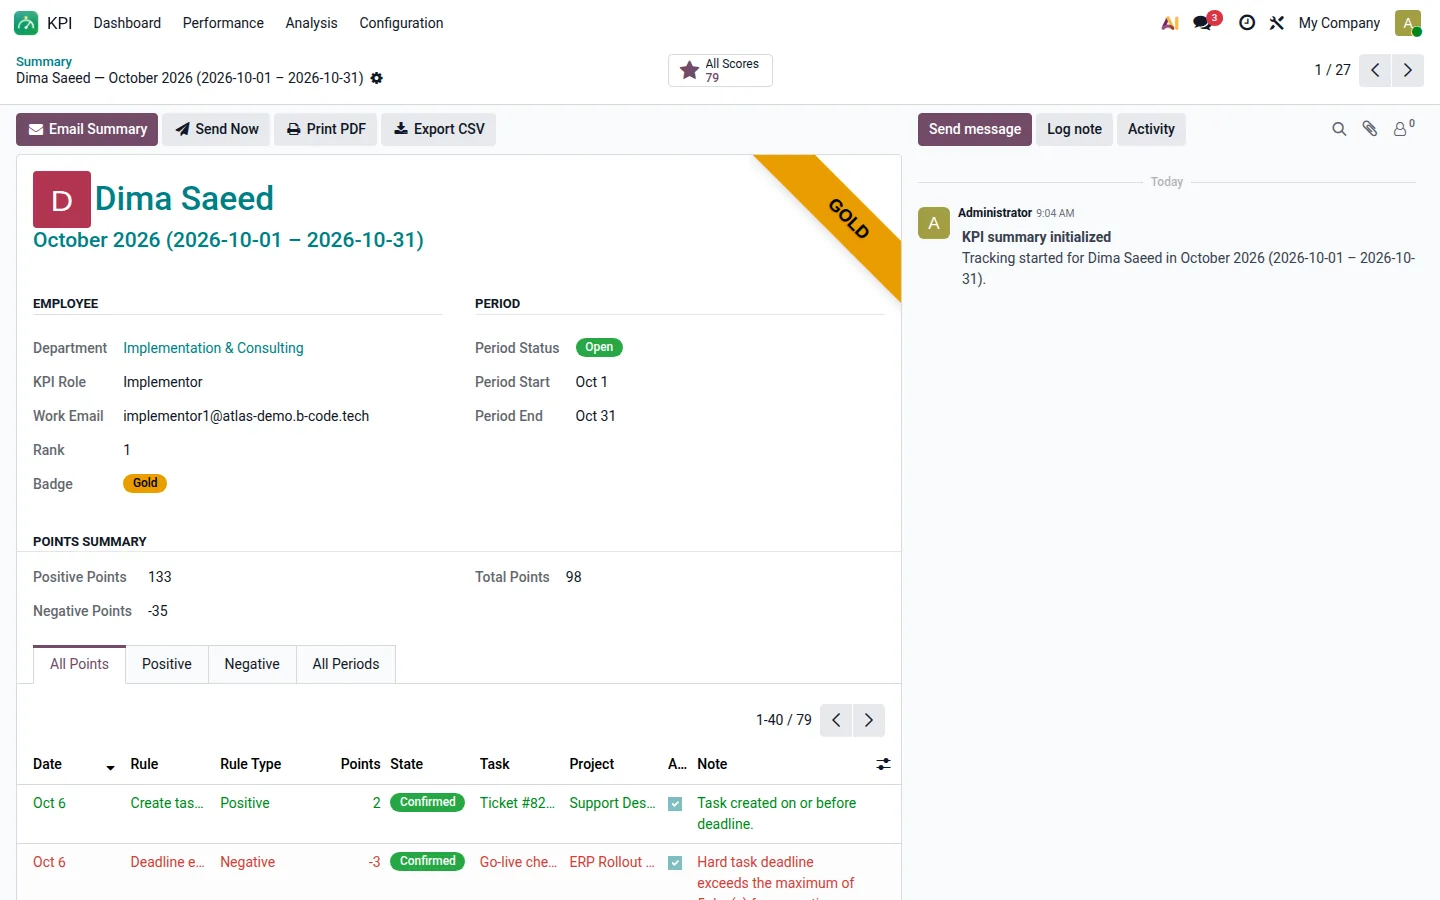Open the column settings adjust icon in table header
The width and height of the screenshot is (1440, 900).
pyautogui.click(x=883, y=764)
